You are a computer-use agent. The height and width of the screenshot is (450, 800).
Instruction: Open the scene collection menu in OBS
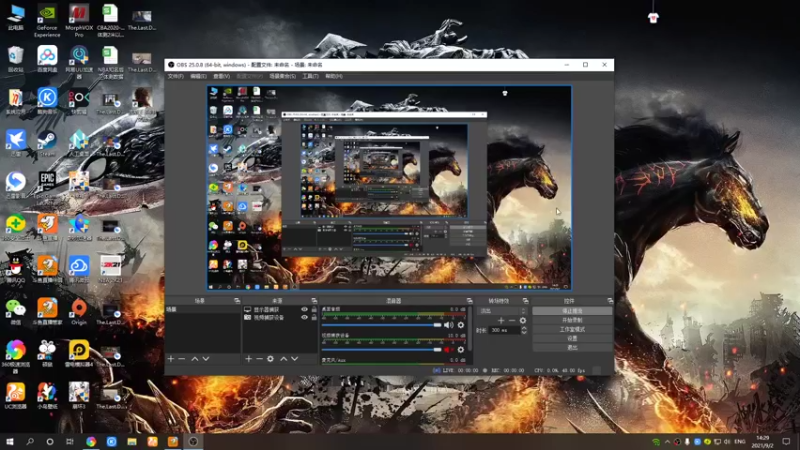coord(282,76)
